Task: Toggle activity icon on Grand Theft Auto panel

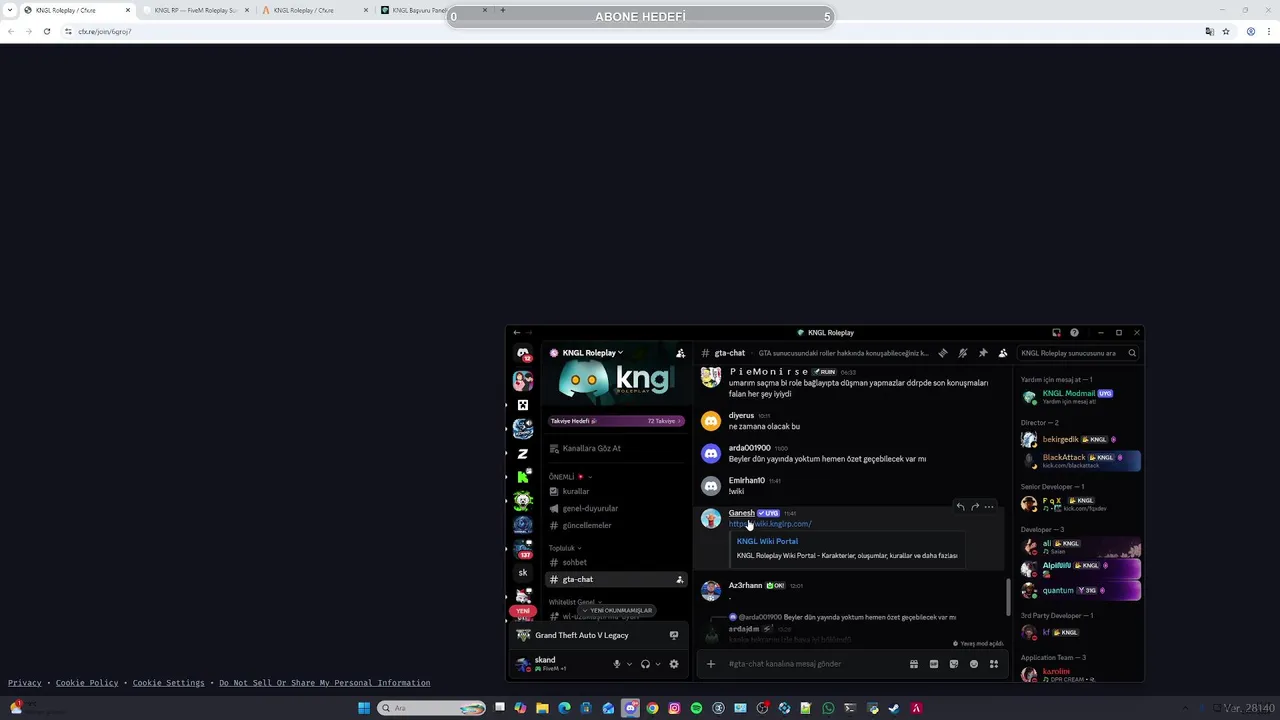Action: [674, 635]
